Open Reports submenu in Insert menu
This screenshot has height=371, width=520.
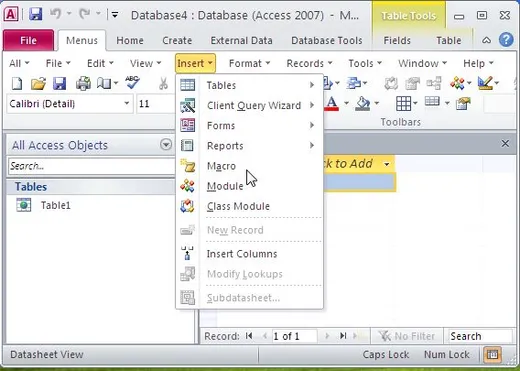249,146
